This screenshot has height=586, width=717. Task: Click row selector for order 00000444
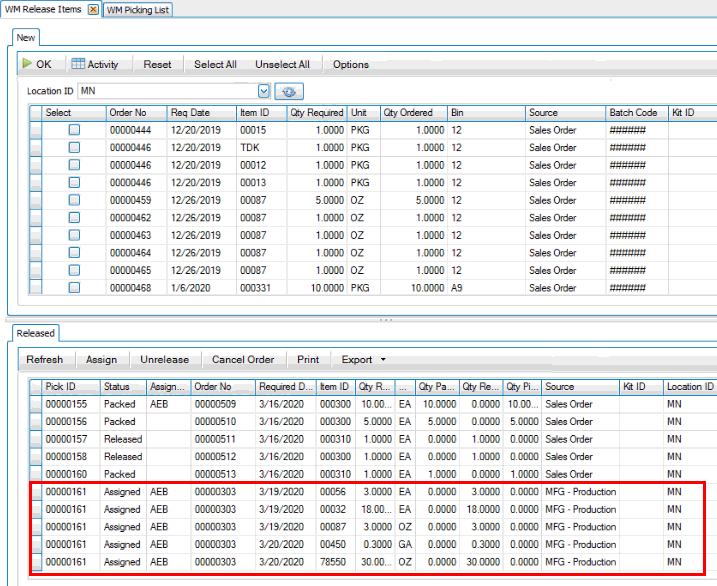(36, 130)
